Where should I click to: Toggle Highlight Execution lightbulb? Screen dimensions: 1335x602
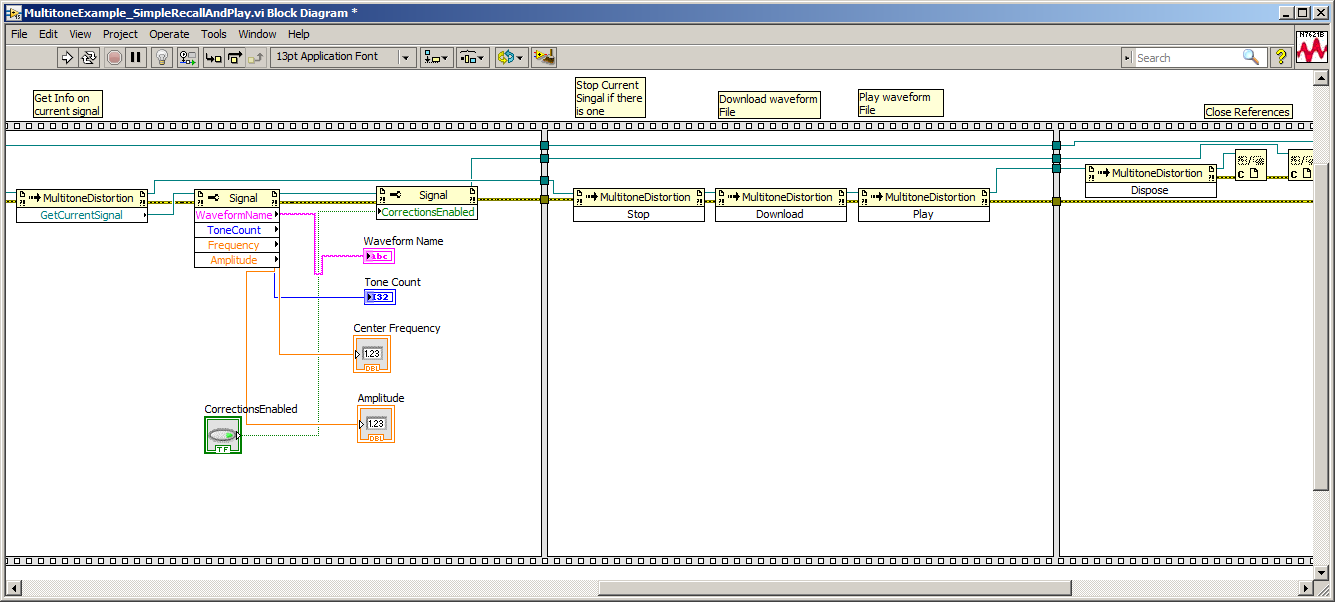pos(162,57)
